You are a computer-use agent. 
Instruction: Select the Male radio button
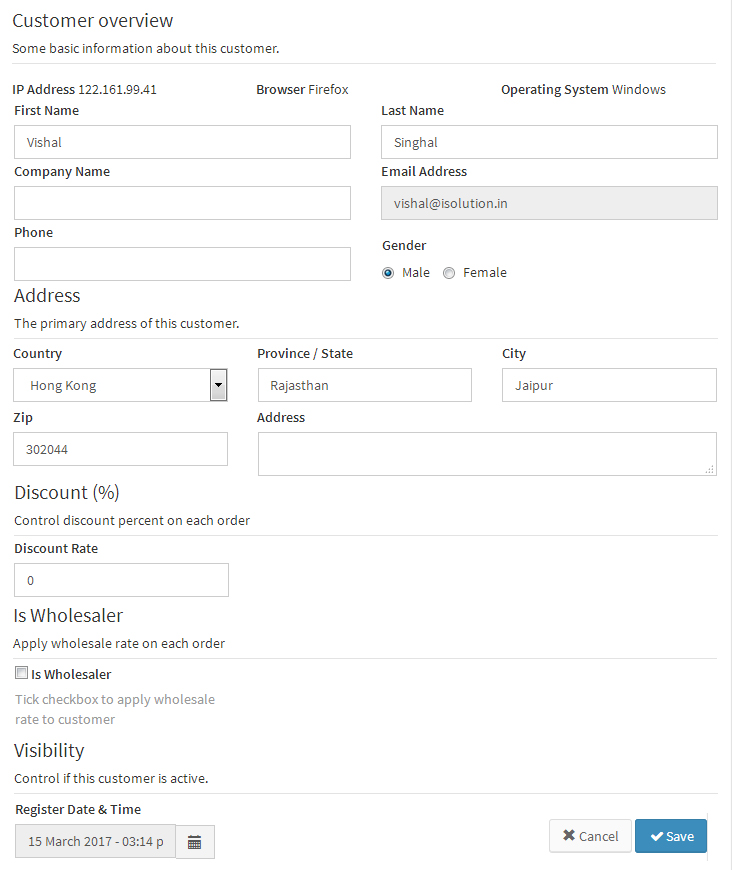(x=388, y=272)
